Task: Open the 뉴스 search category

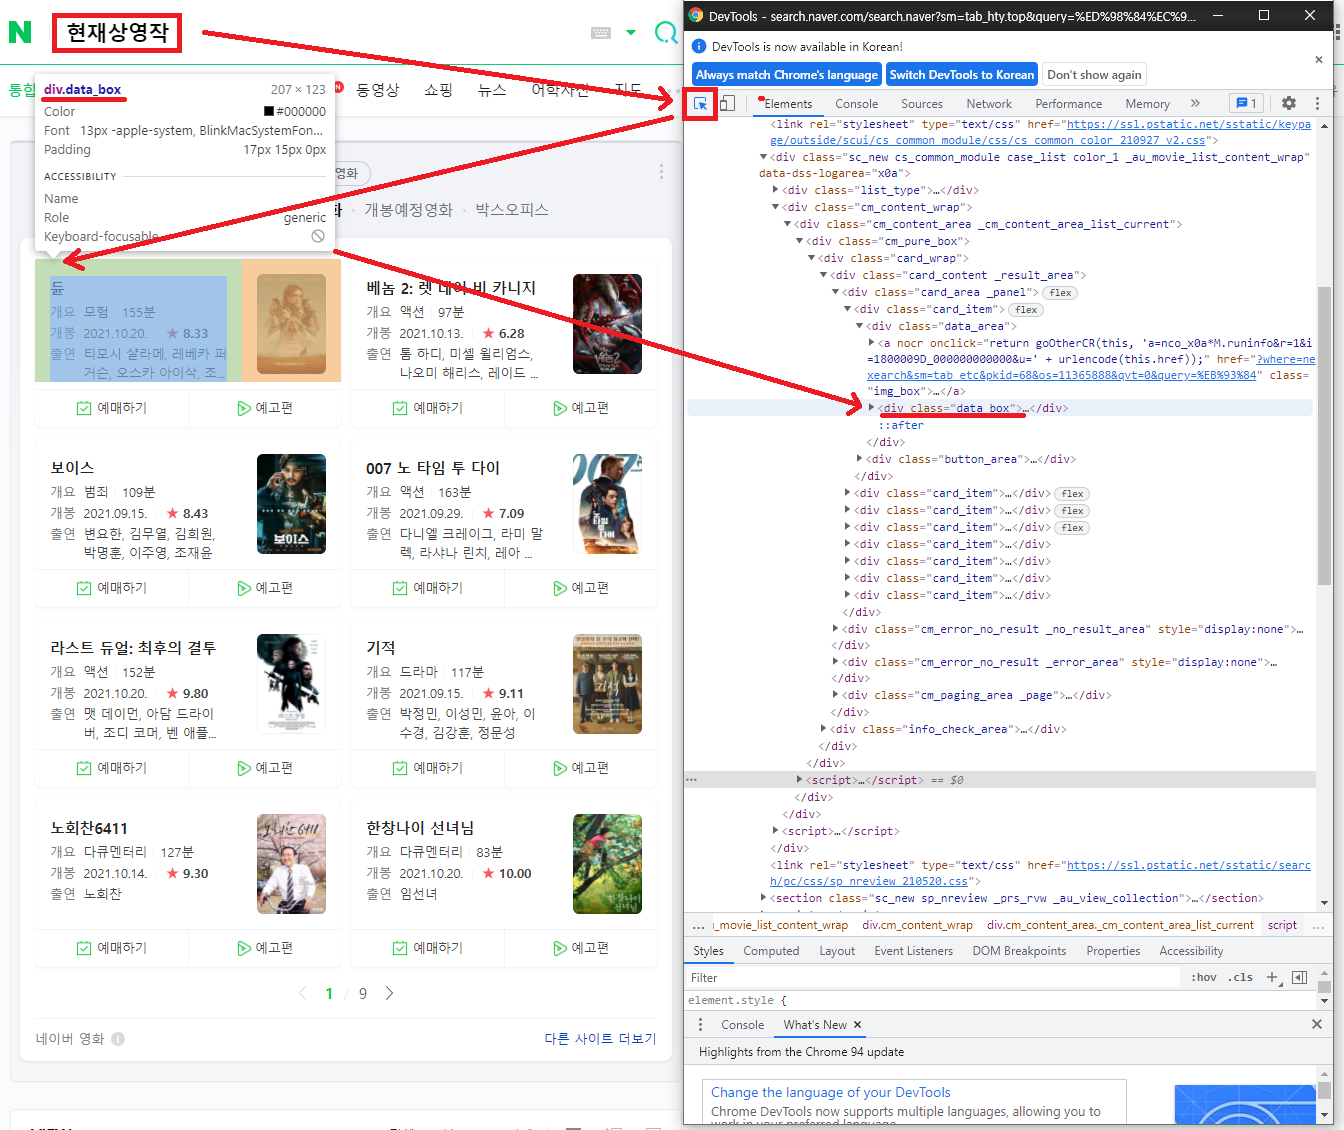Action: tap(492, 90)
